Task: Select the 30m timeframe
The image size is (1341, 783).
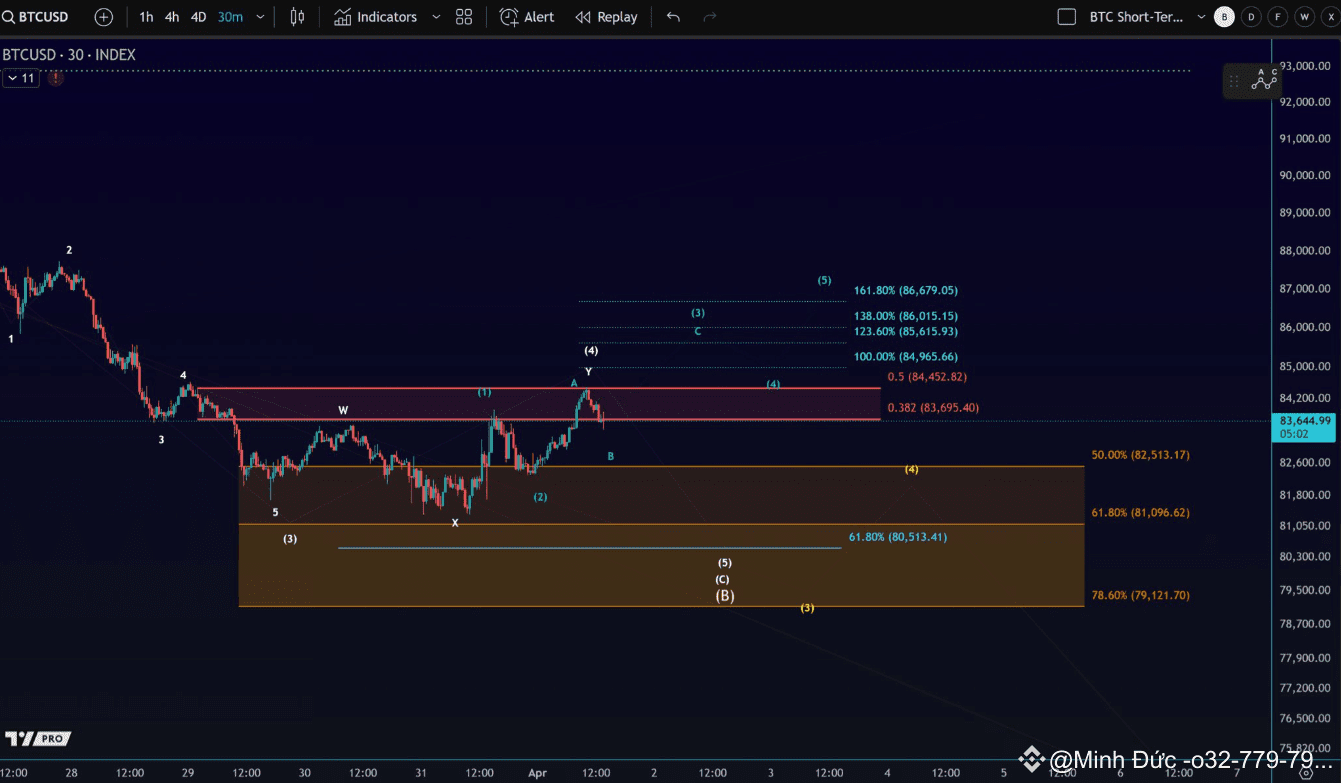Action: pyautogui.click(x=230, y=17)
